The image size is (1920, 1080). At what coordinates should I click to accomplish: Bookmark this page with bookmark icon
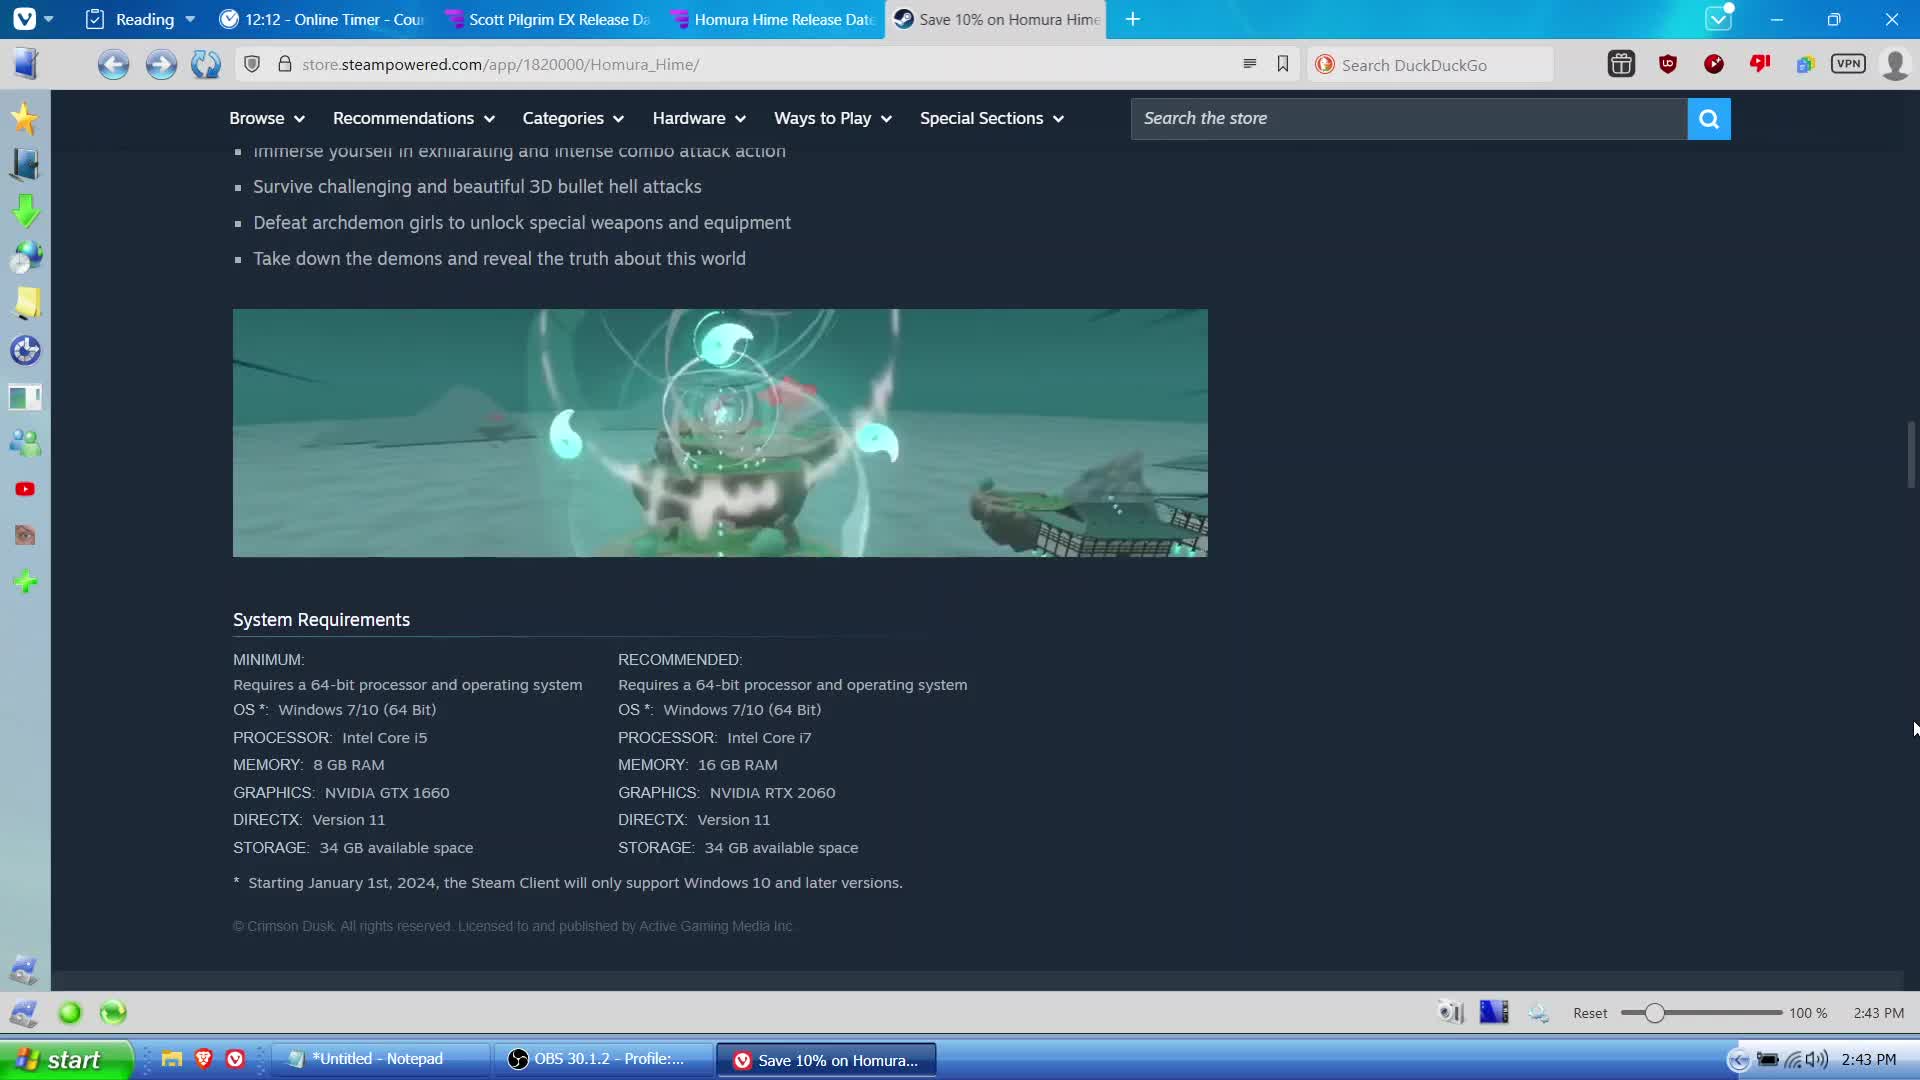point(1283,64)
